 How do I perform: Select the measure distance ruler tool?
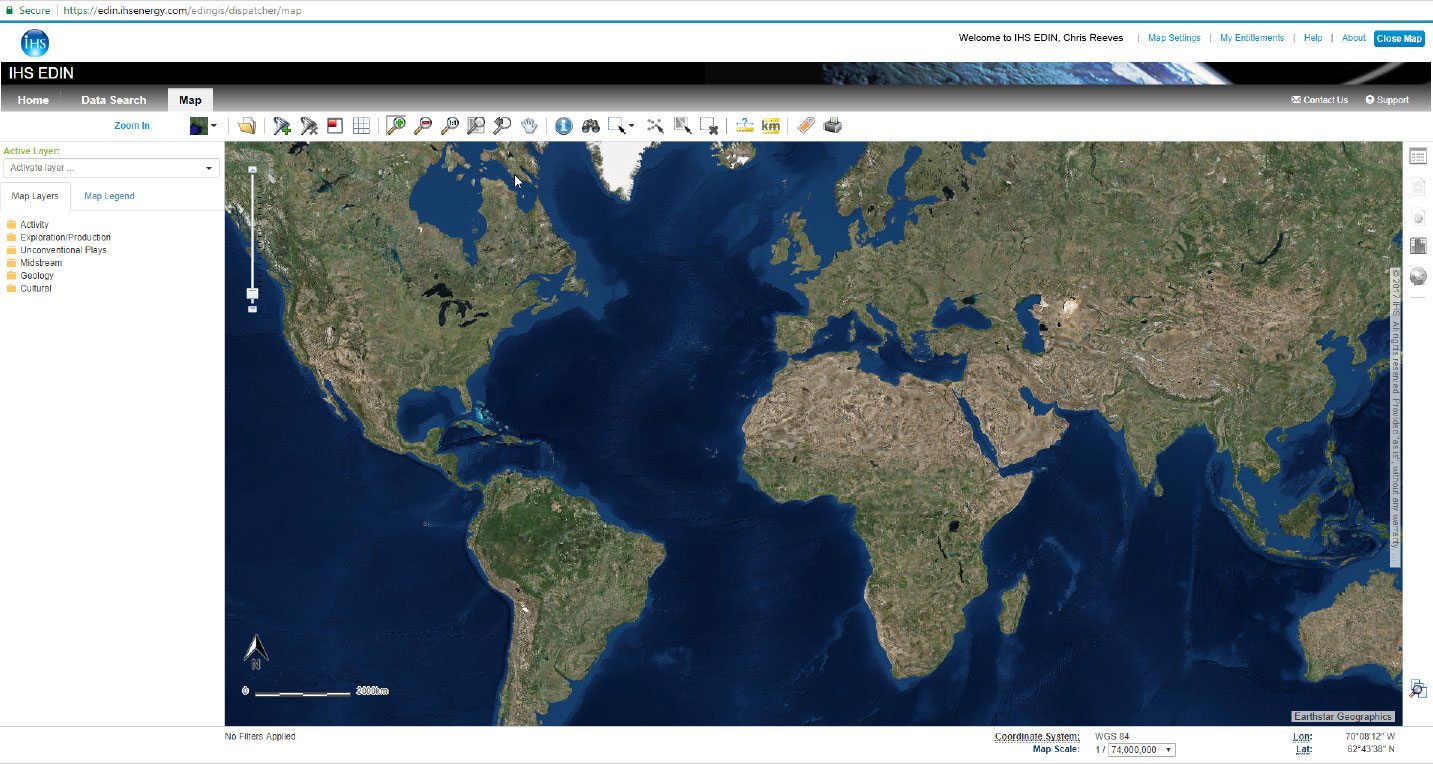click(x=744, y=126)
